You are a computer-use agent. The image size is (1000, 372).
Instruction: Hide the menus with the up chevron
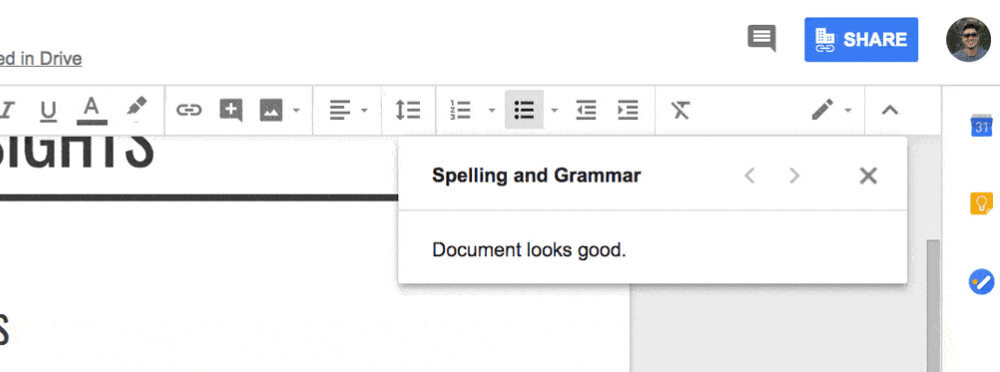tap(890, 110)
